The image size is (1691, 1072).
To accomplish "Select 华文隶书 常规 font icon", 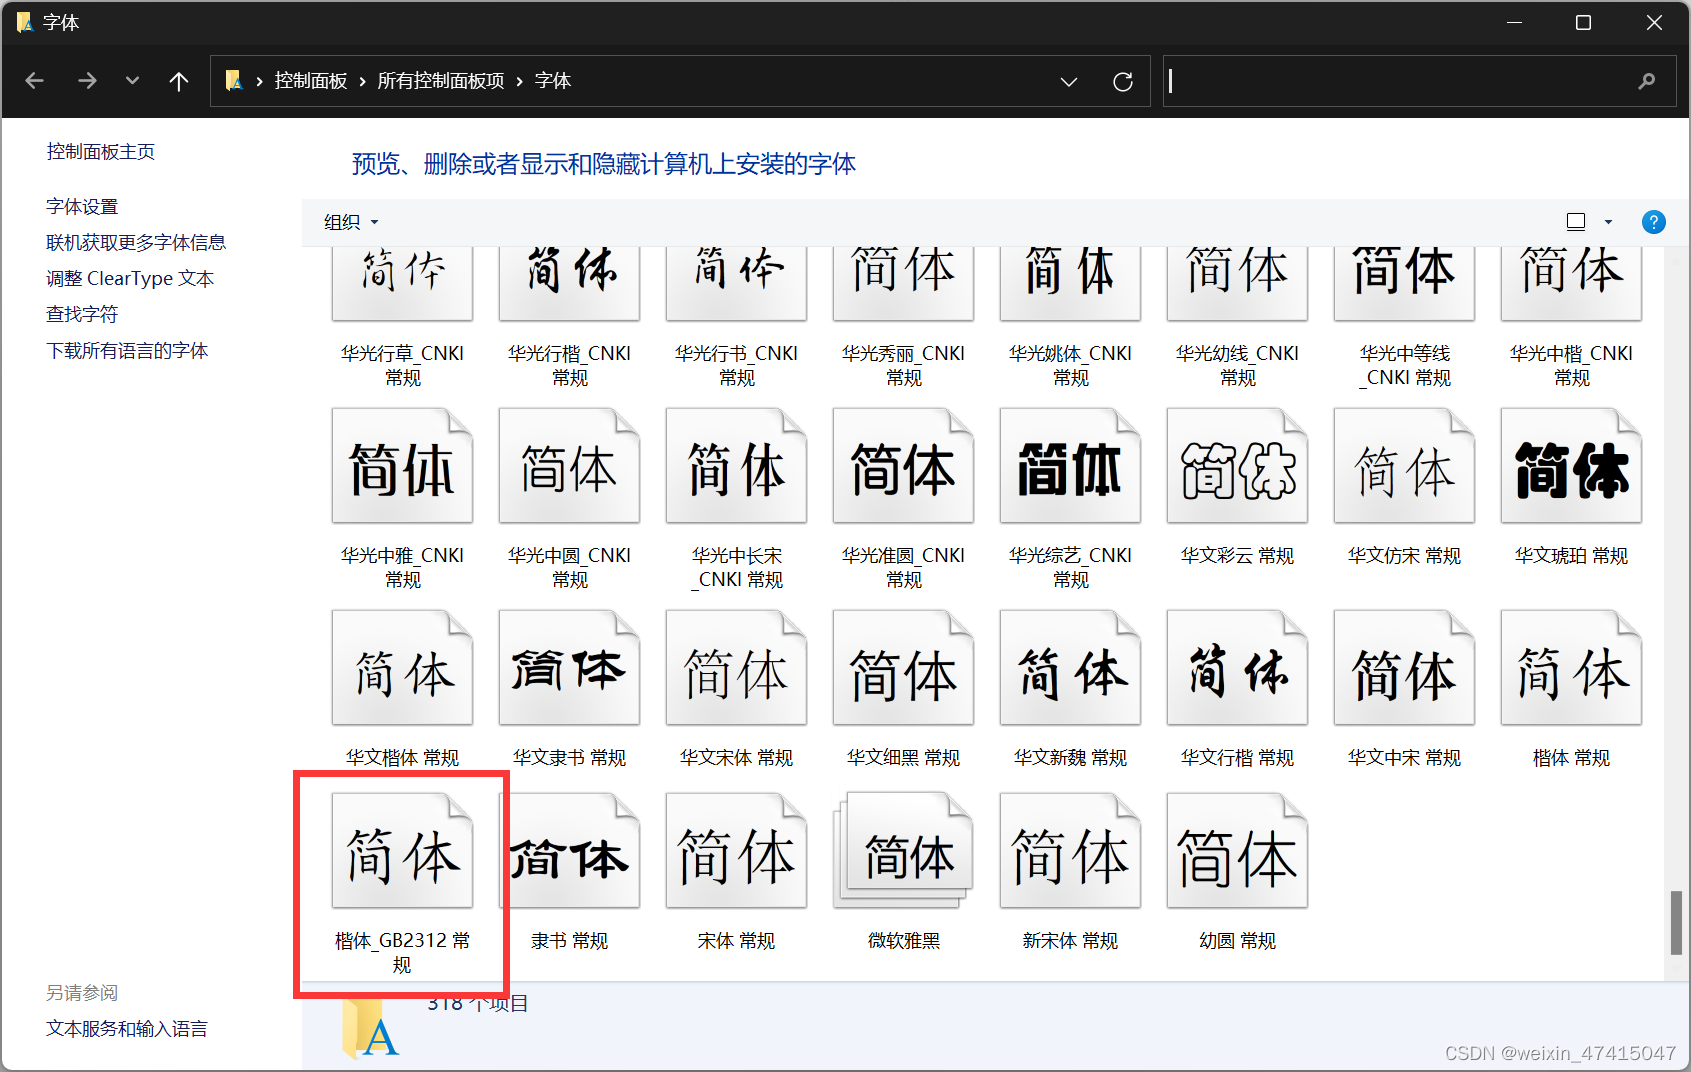I will coord(570,668).
